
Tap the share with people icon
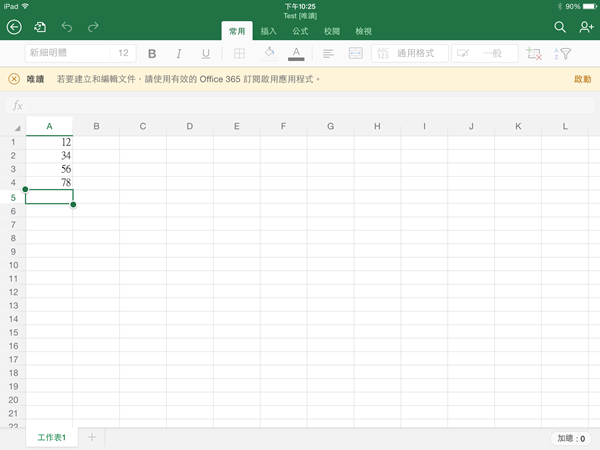tap(586, 27)
